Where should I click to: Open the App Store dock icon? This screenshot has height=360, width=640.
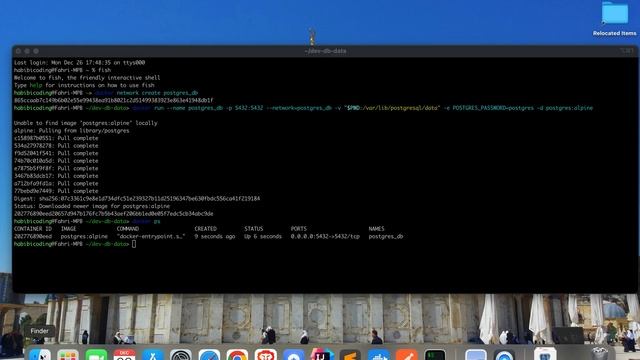153,355
